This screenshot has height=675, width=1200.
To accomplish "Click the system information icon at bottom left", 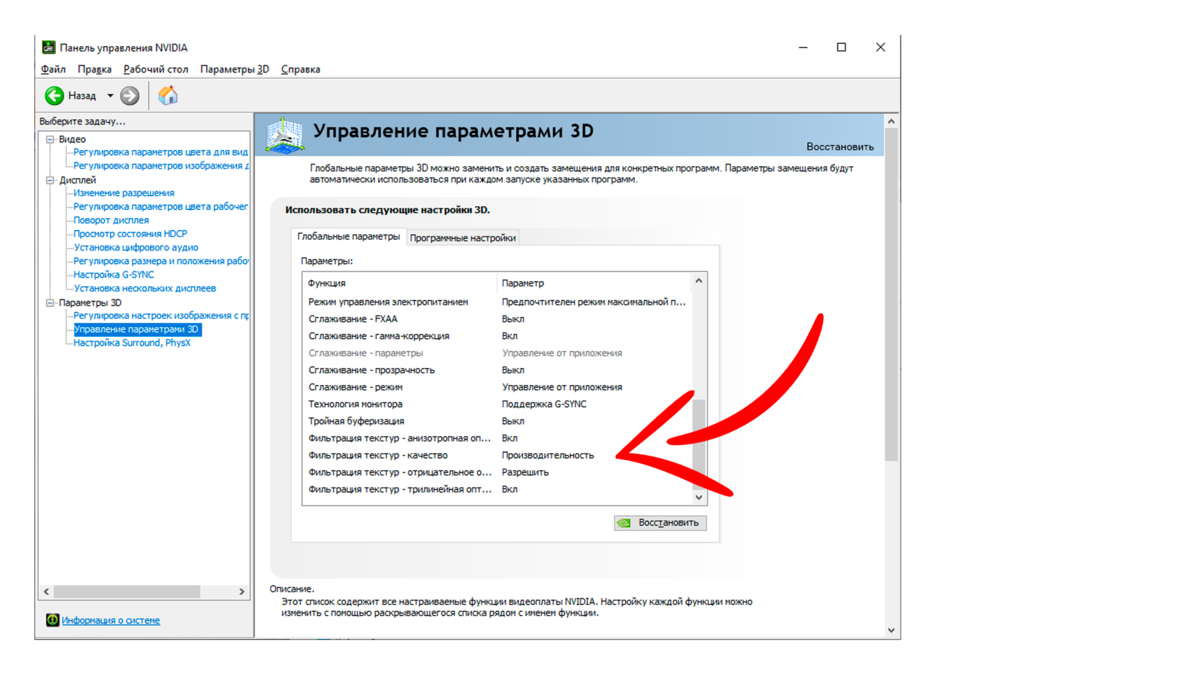I will [x=52, y=620].
